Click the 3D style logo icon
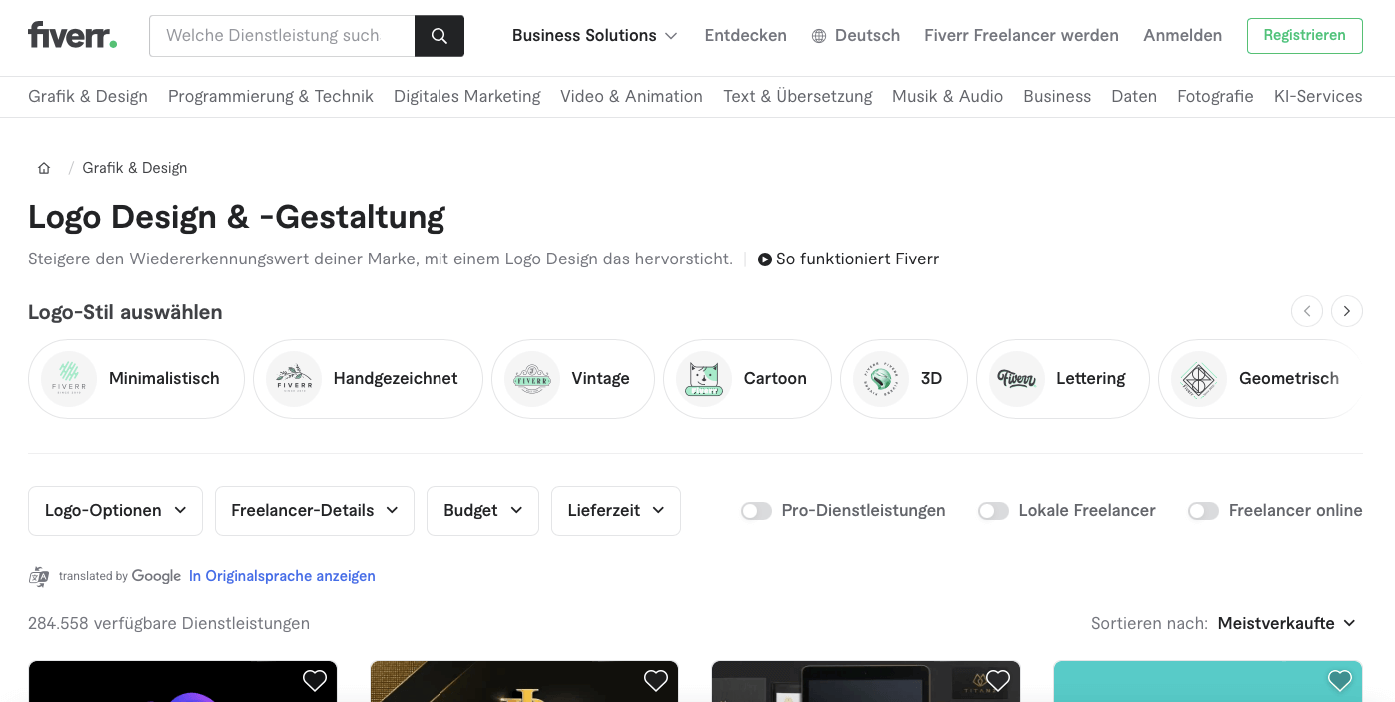This screenshot has width=1395, height=702. (x=881, y=379)
